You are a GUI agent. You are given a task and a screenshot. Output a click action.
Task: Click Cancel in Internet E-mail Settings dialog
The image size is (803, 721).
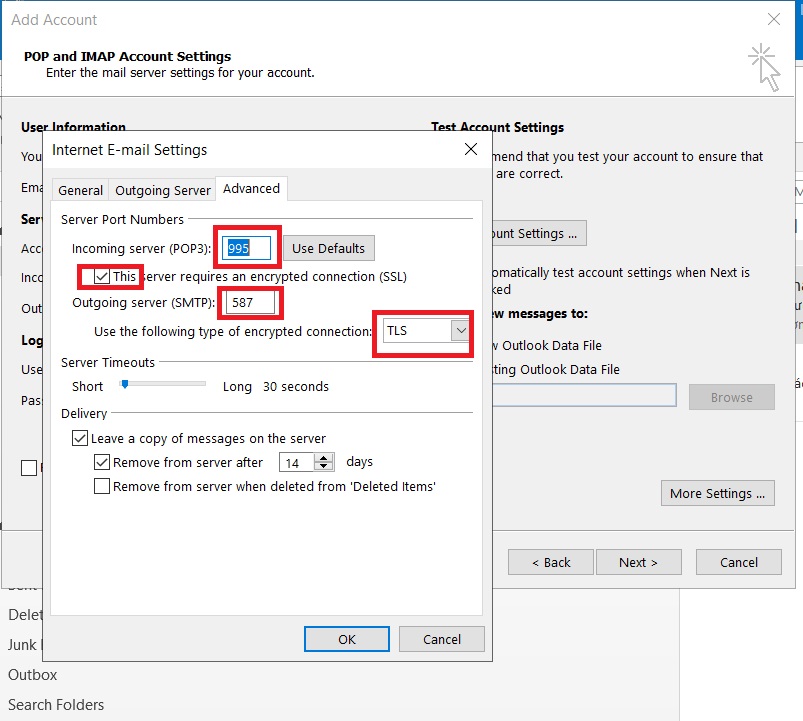click(x=441, y=639)
